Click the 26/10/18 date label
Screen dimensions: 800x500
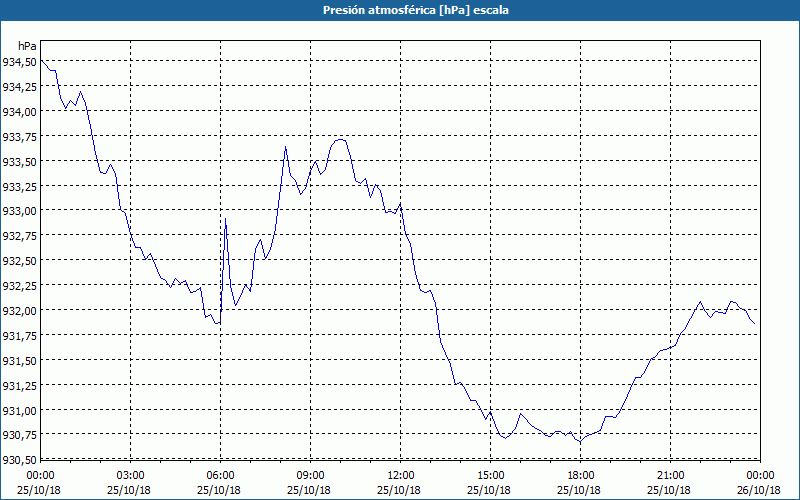tap(759, 490)
